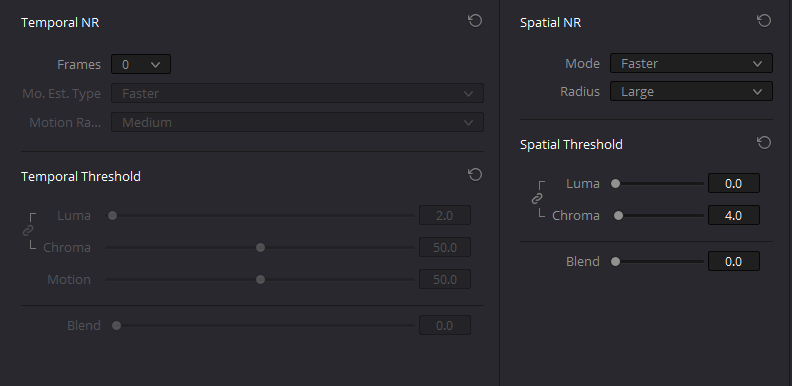Click the Spatial Threshold heading

(x=571, y=144)
